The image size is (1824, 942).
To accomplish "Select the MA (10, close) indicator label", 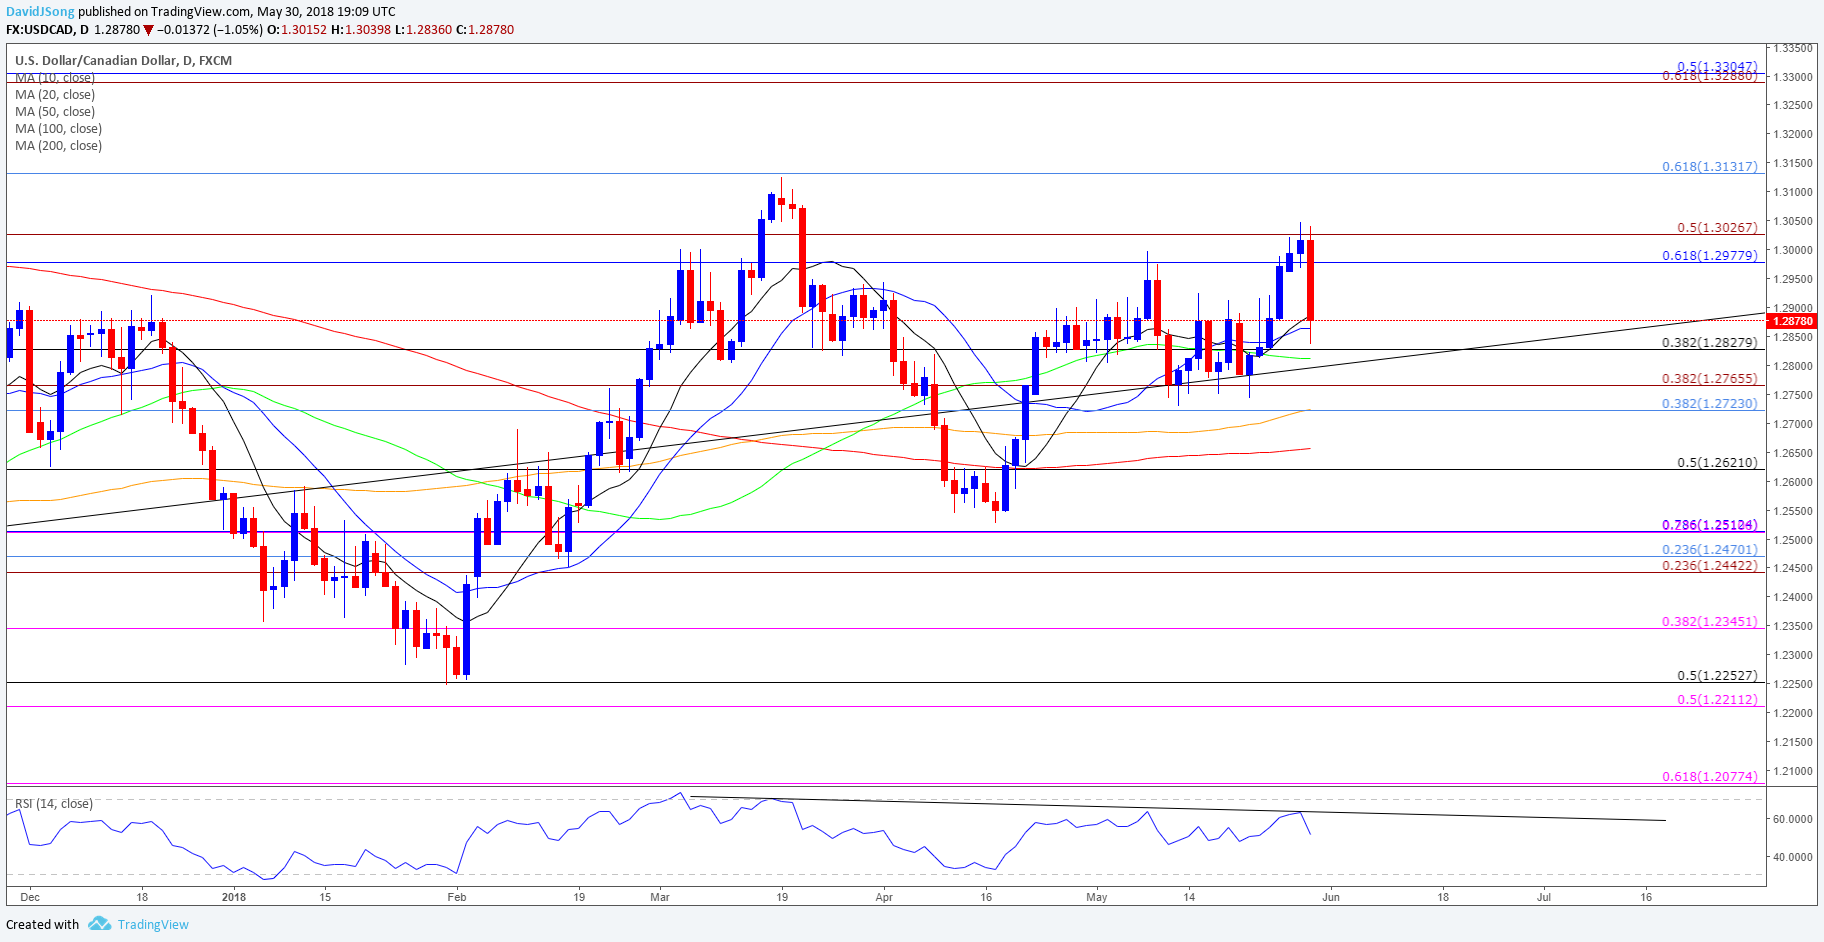I will pyautogui.click(x=55, y=78).
